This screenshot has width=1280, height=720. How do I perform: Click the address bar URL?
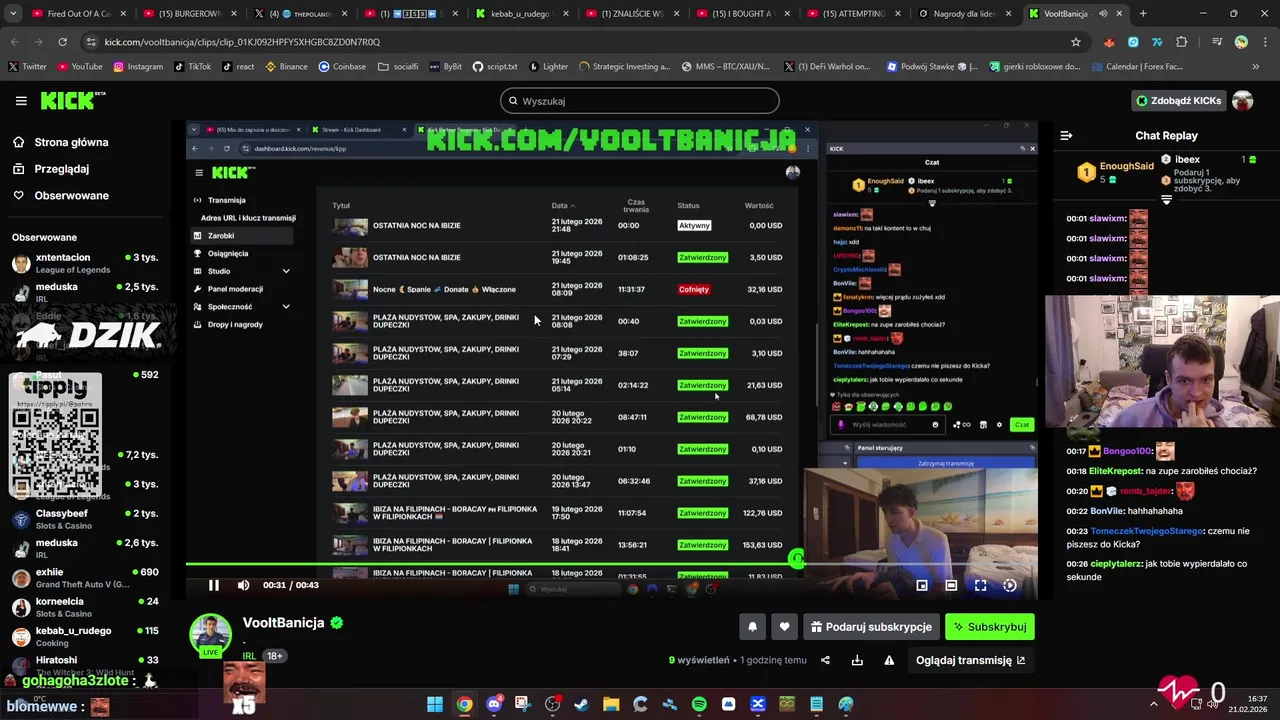tap(243, 42)
